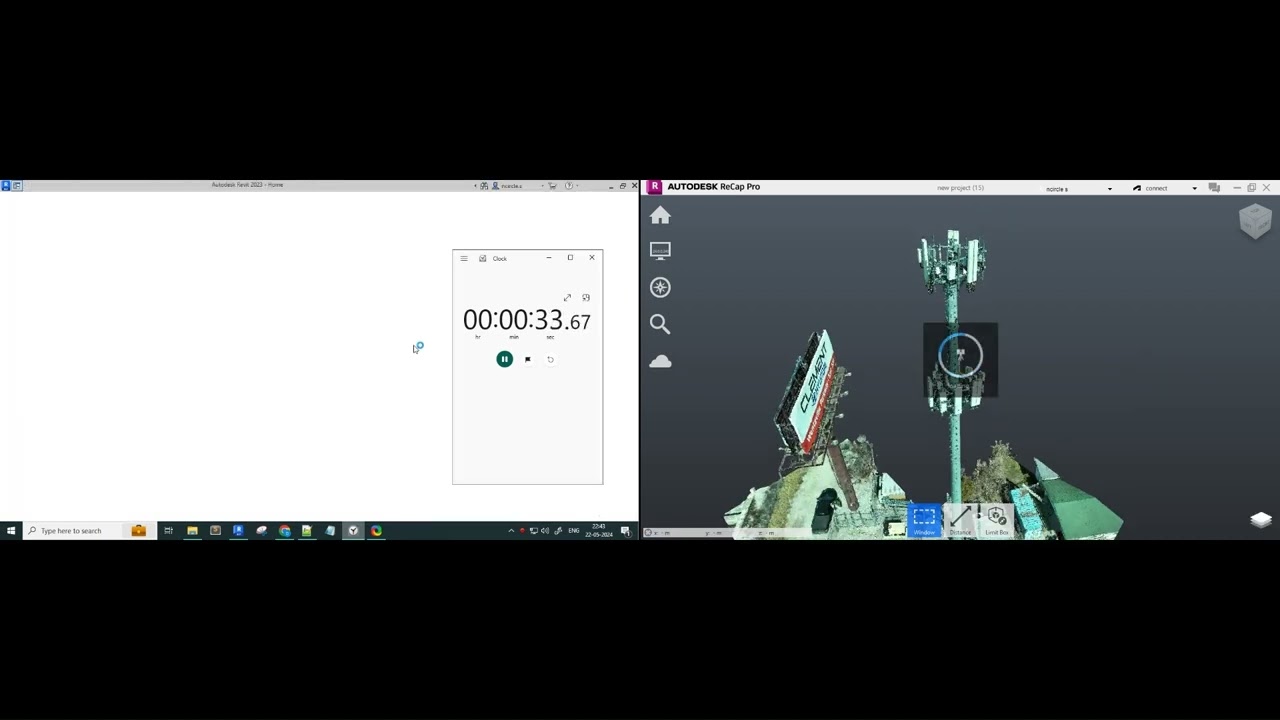Open Windows notification center
Image resolution: width=1280 pixels, height=720 pixels.
[x=626, y=531]
